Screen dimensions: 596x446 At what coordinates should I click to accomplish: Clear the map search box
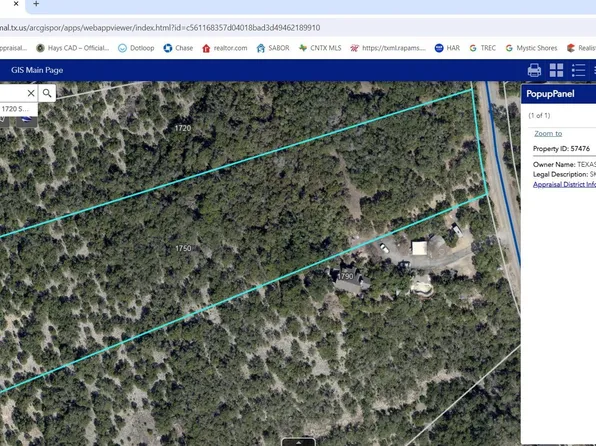tap(31, 93)
